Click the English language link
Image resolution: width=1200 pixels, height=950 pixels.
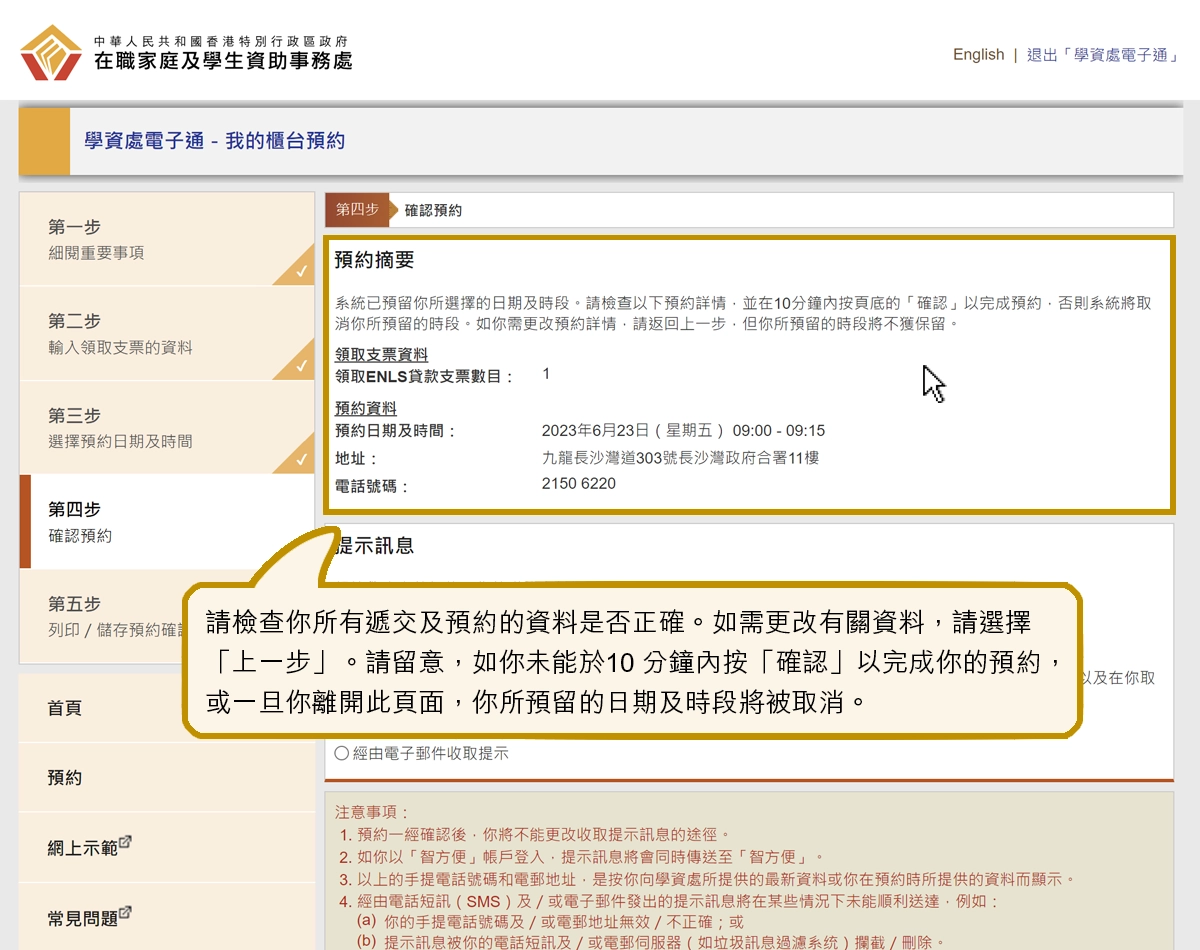pyautogui.click(x=978, y=54)
